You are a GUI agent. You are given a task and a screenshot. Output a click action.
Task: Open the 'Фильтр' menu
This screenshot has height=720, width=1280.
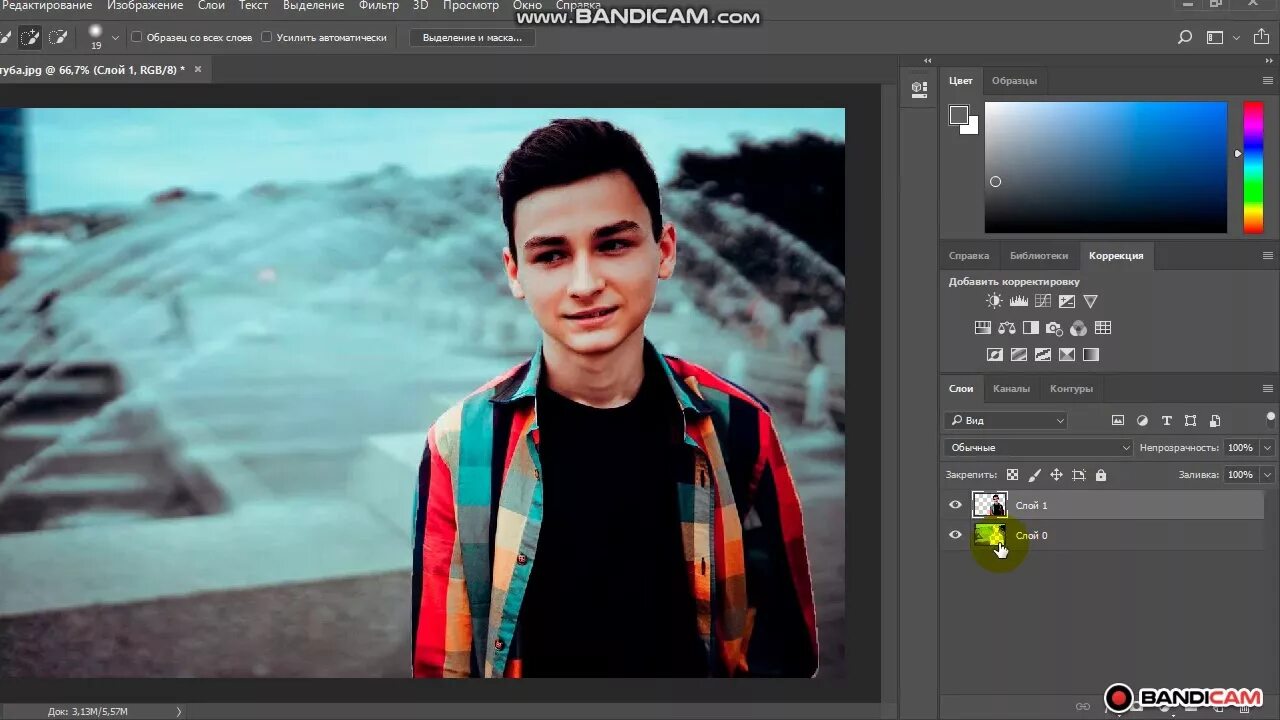pos(379,6)
